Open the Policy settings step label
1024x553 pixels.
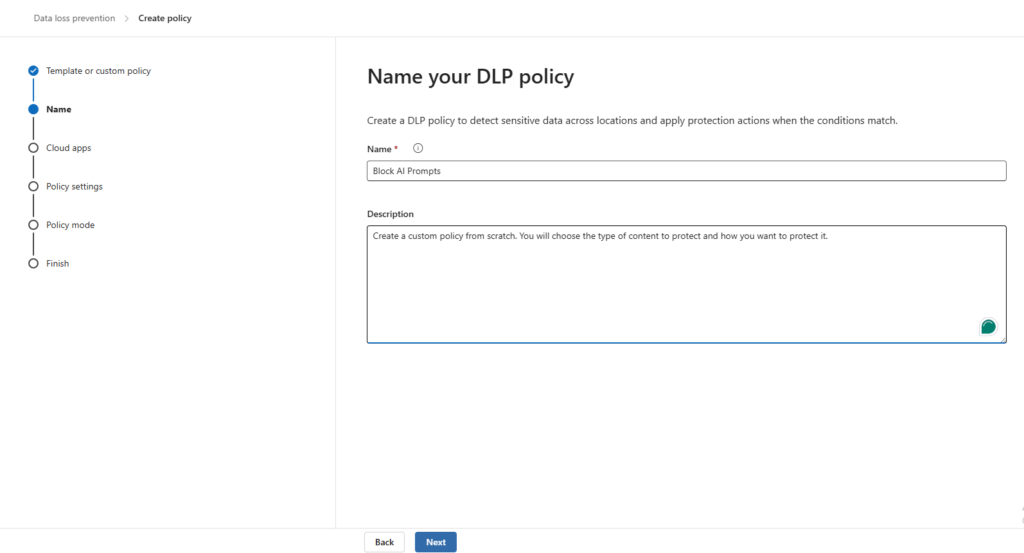point(74,186)
